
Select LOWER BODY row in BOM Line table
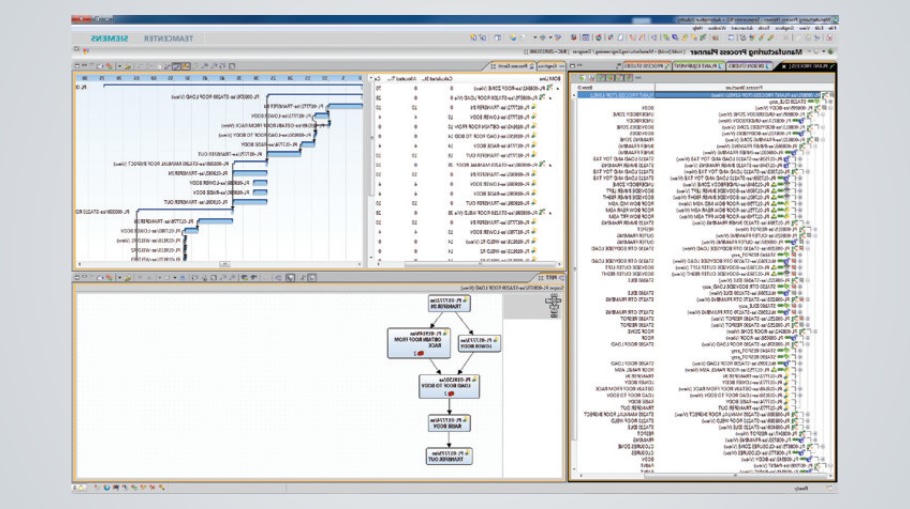tap(503, 117)
